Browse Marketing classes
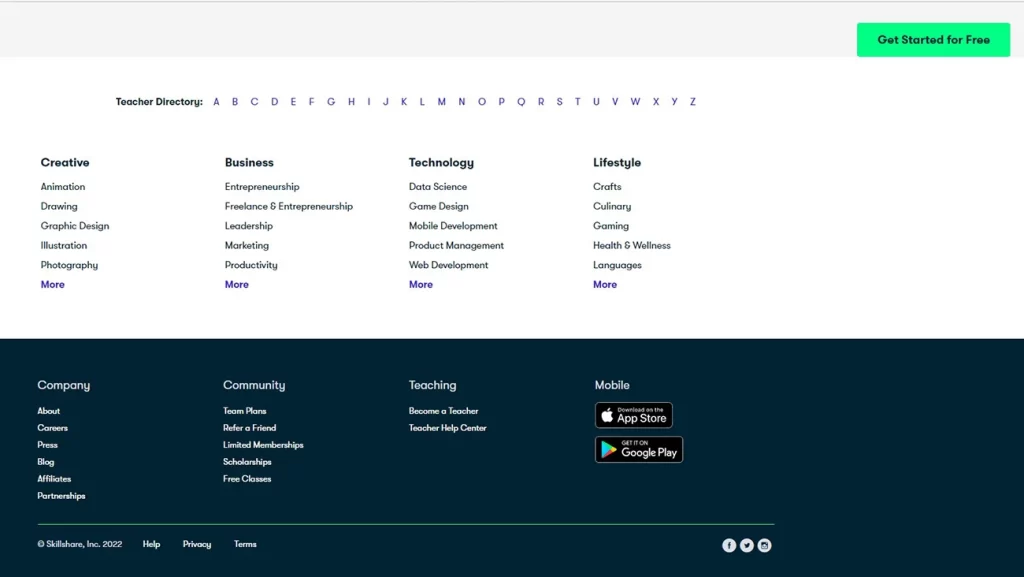Screen dimensions: 1024x577 (x=247, y=245)
